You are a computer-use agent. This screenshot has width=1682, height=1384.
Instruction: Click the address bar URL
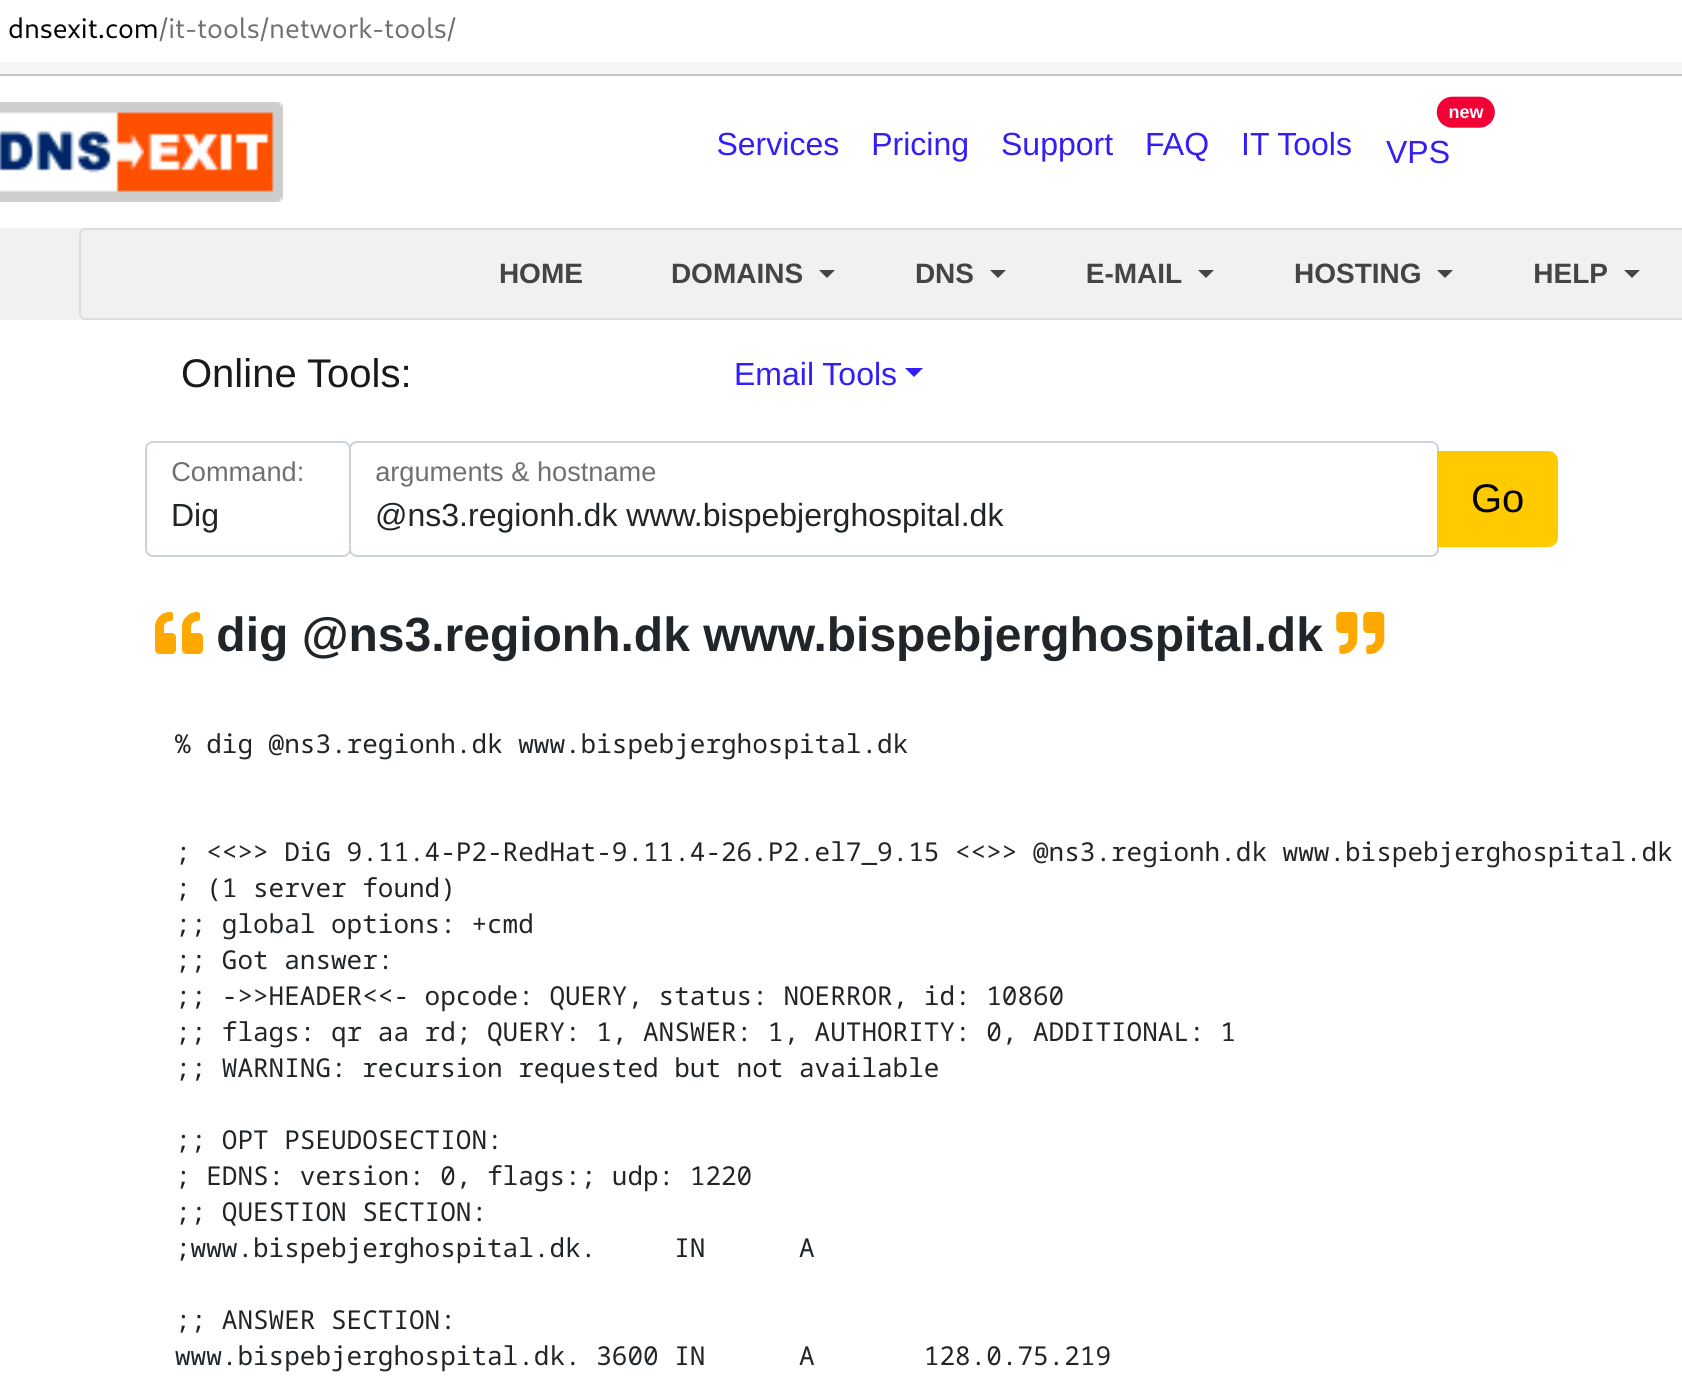(x=232, y=29)
